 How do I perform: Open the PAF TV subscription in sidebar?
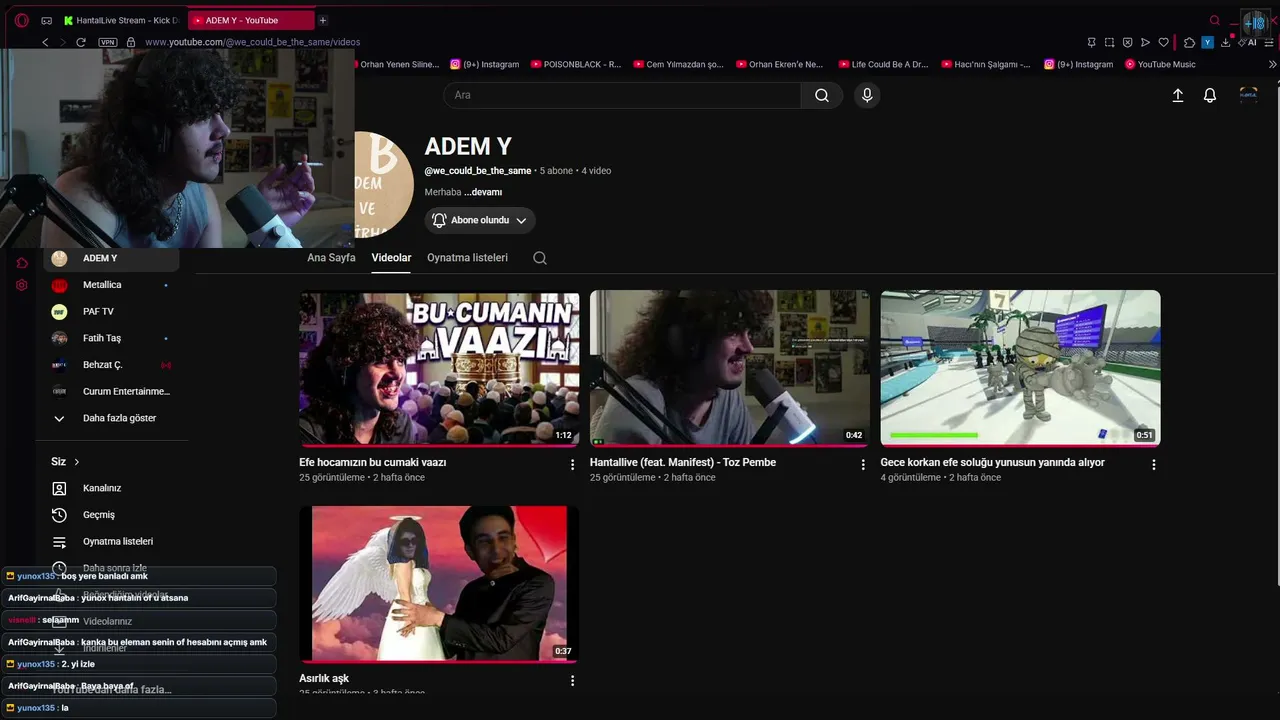tap(111, 312)
